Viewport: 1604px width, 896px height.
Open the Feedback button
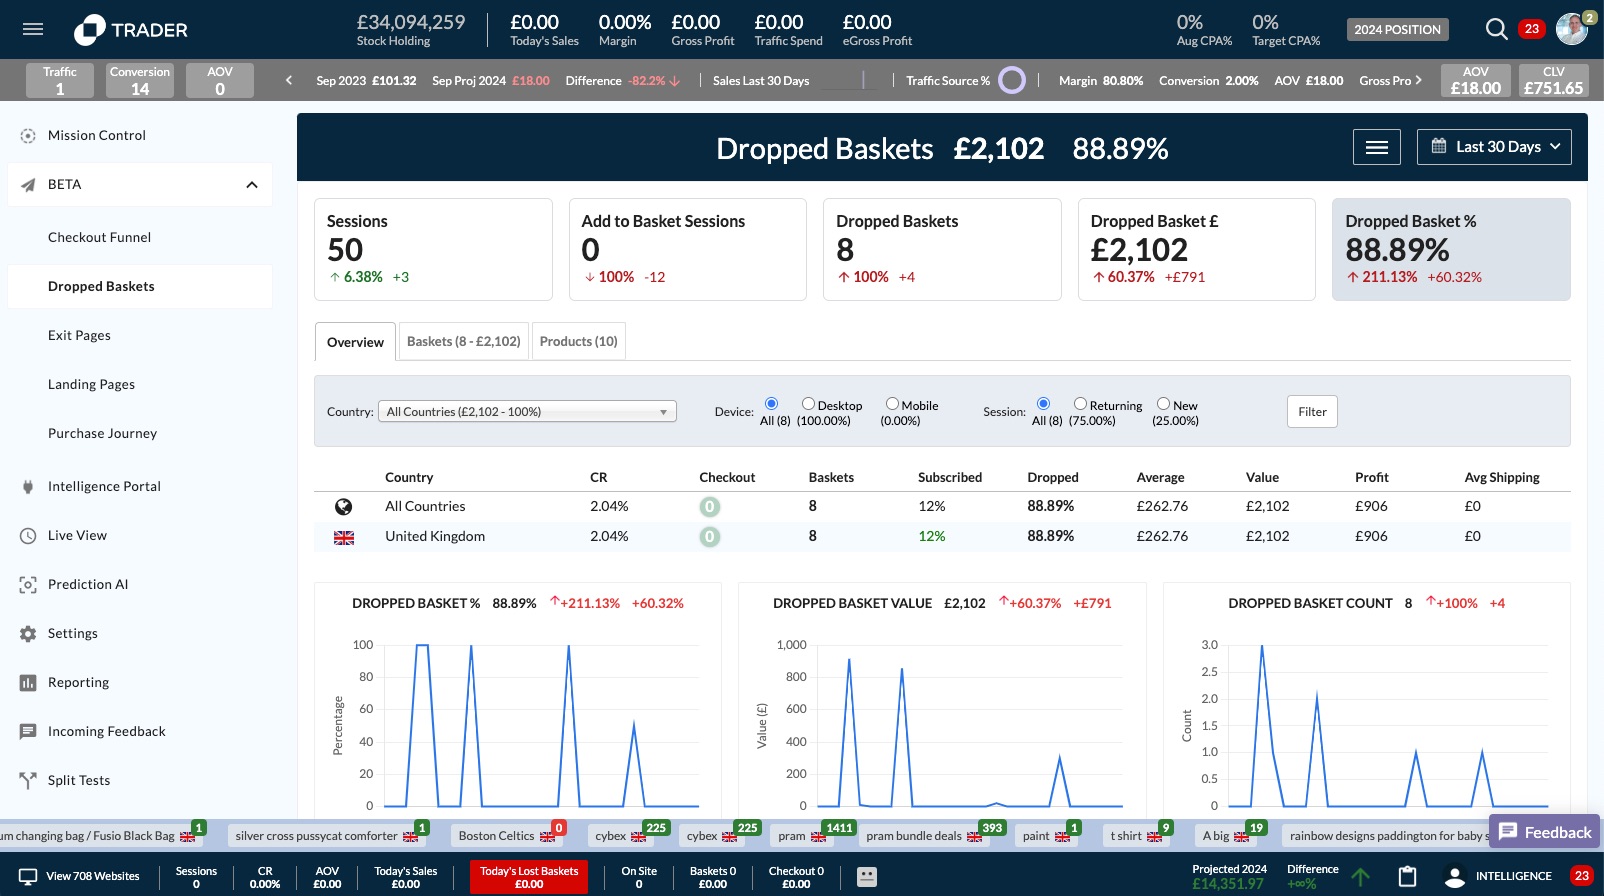coord(1545,832)
